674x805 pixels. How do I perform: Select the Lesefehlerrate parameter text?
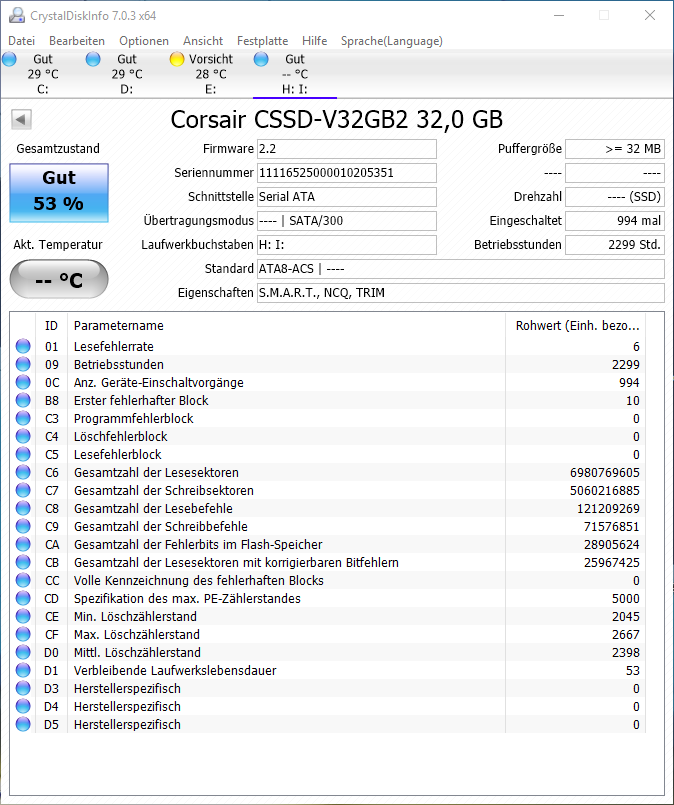point(113,347)
